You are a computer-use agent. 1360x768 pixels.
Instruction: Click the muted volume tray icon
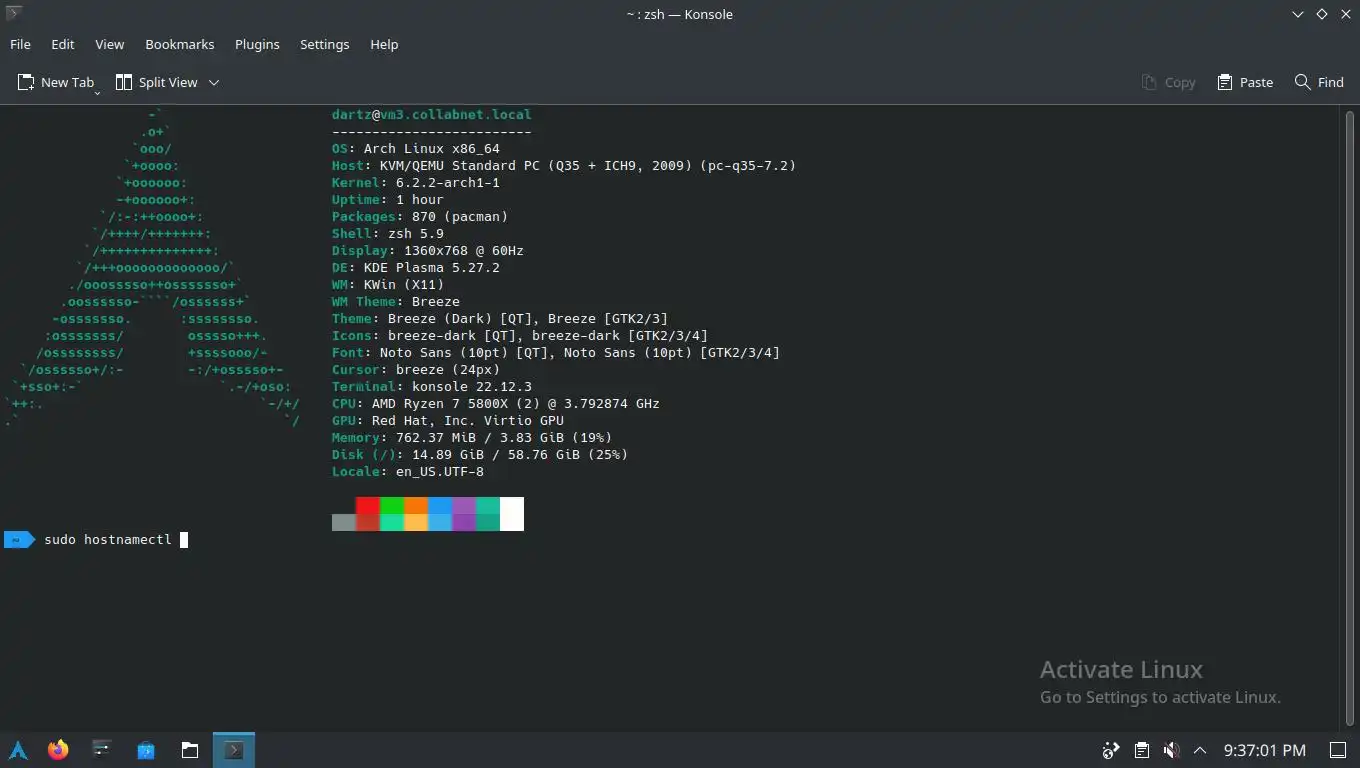pyautogui.click(x=1171, y=750)
